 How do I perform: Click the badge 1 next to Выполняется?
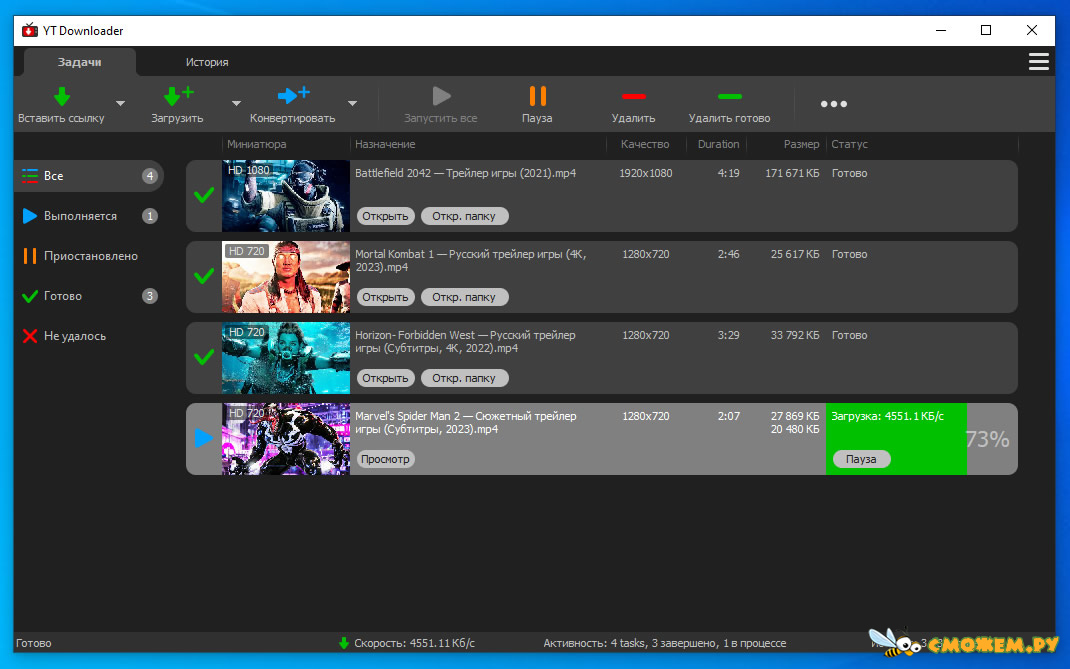pyautogui.click(x=149, y=216)
